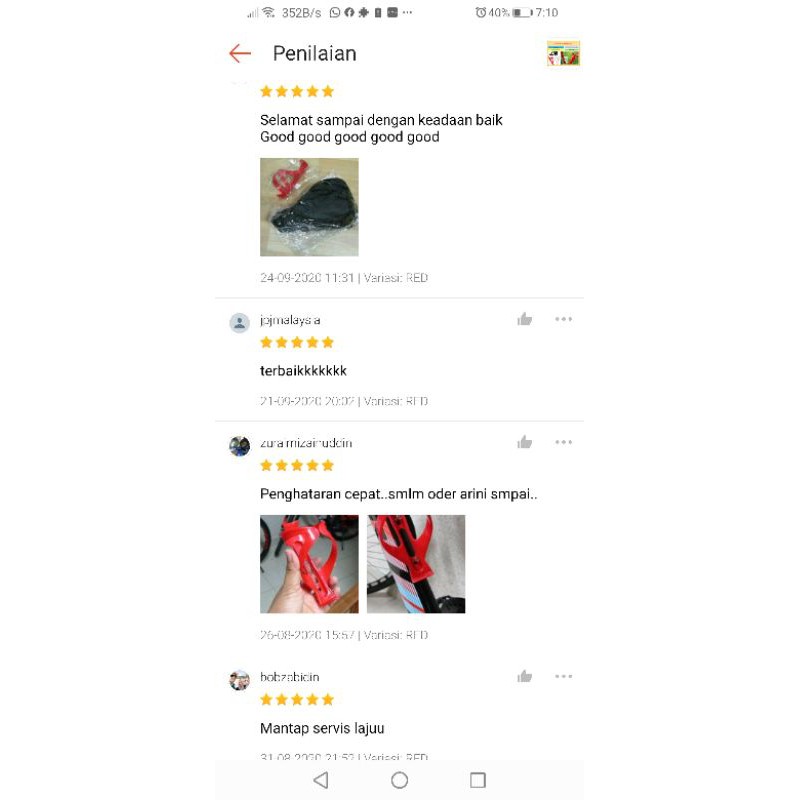Screen dimensions: 800x800
Task: Open the hand holding red bottle cage photo
Action: pyautogui.click(x=309, y=564)
